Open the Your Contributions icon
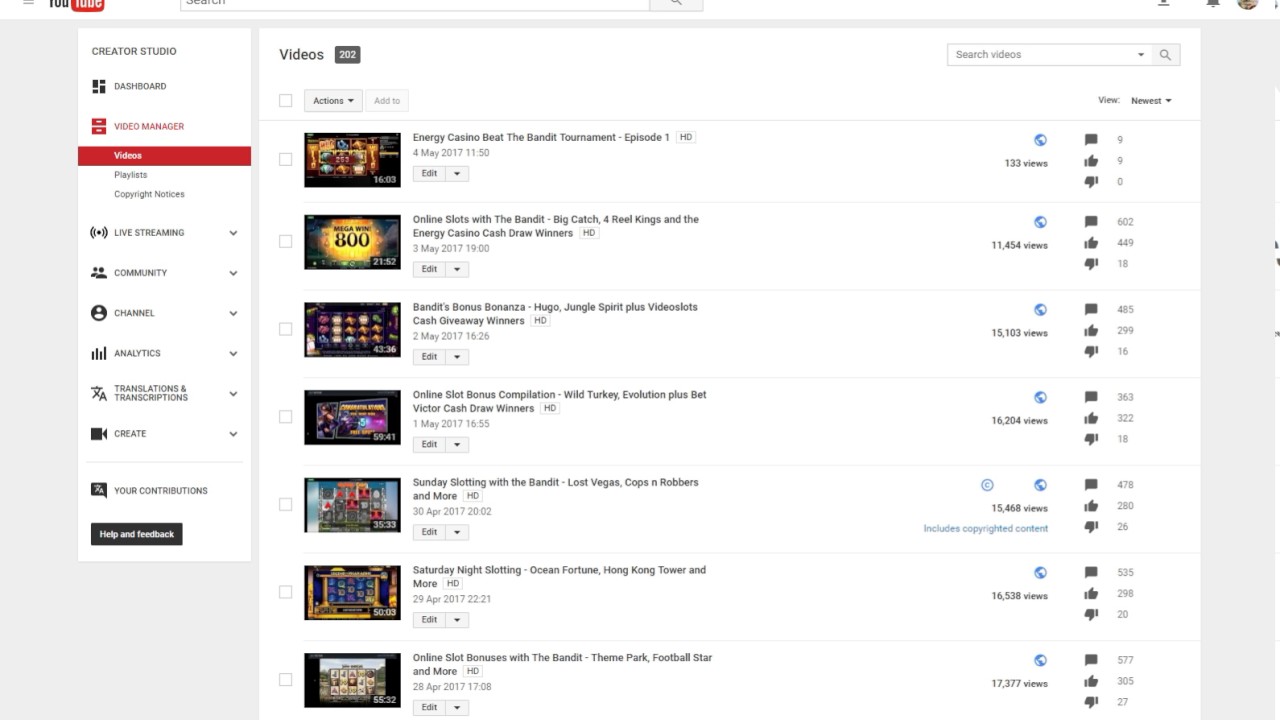 coord(99,490)
